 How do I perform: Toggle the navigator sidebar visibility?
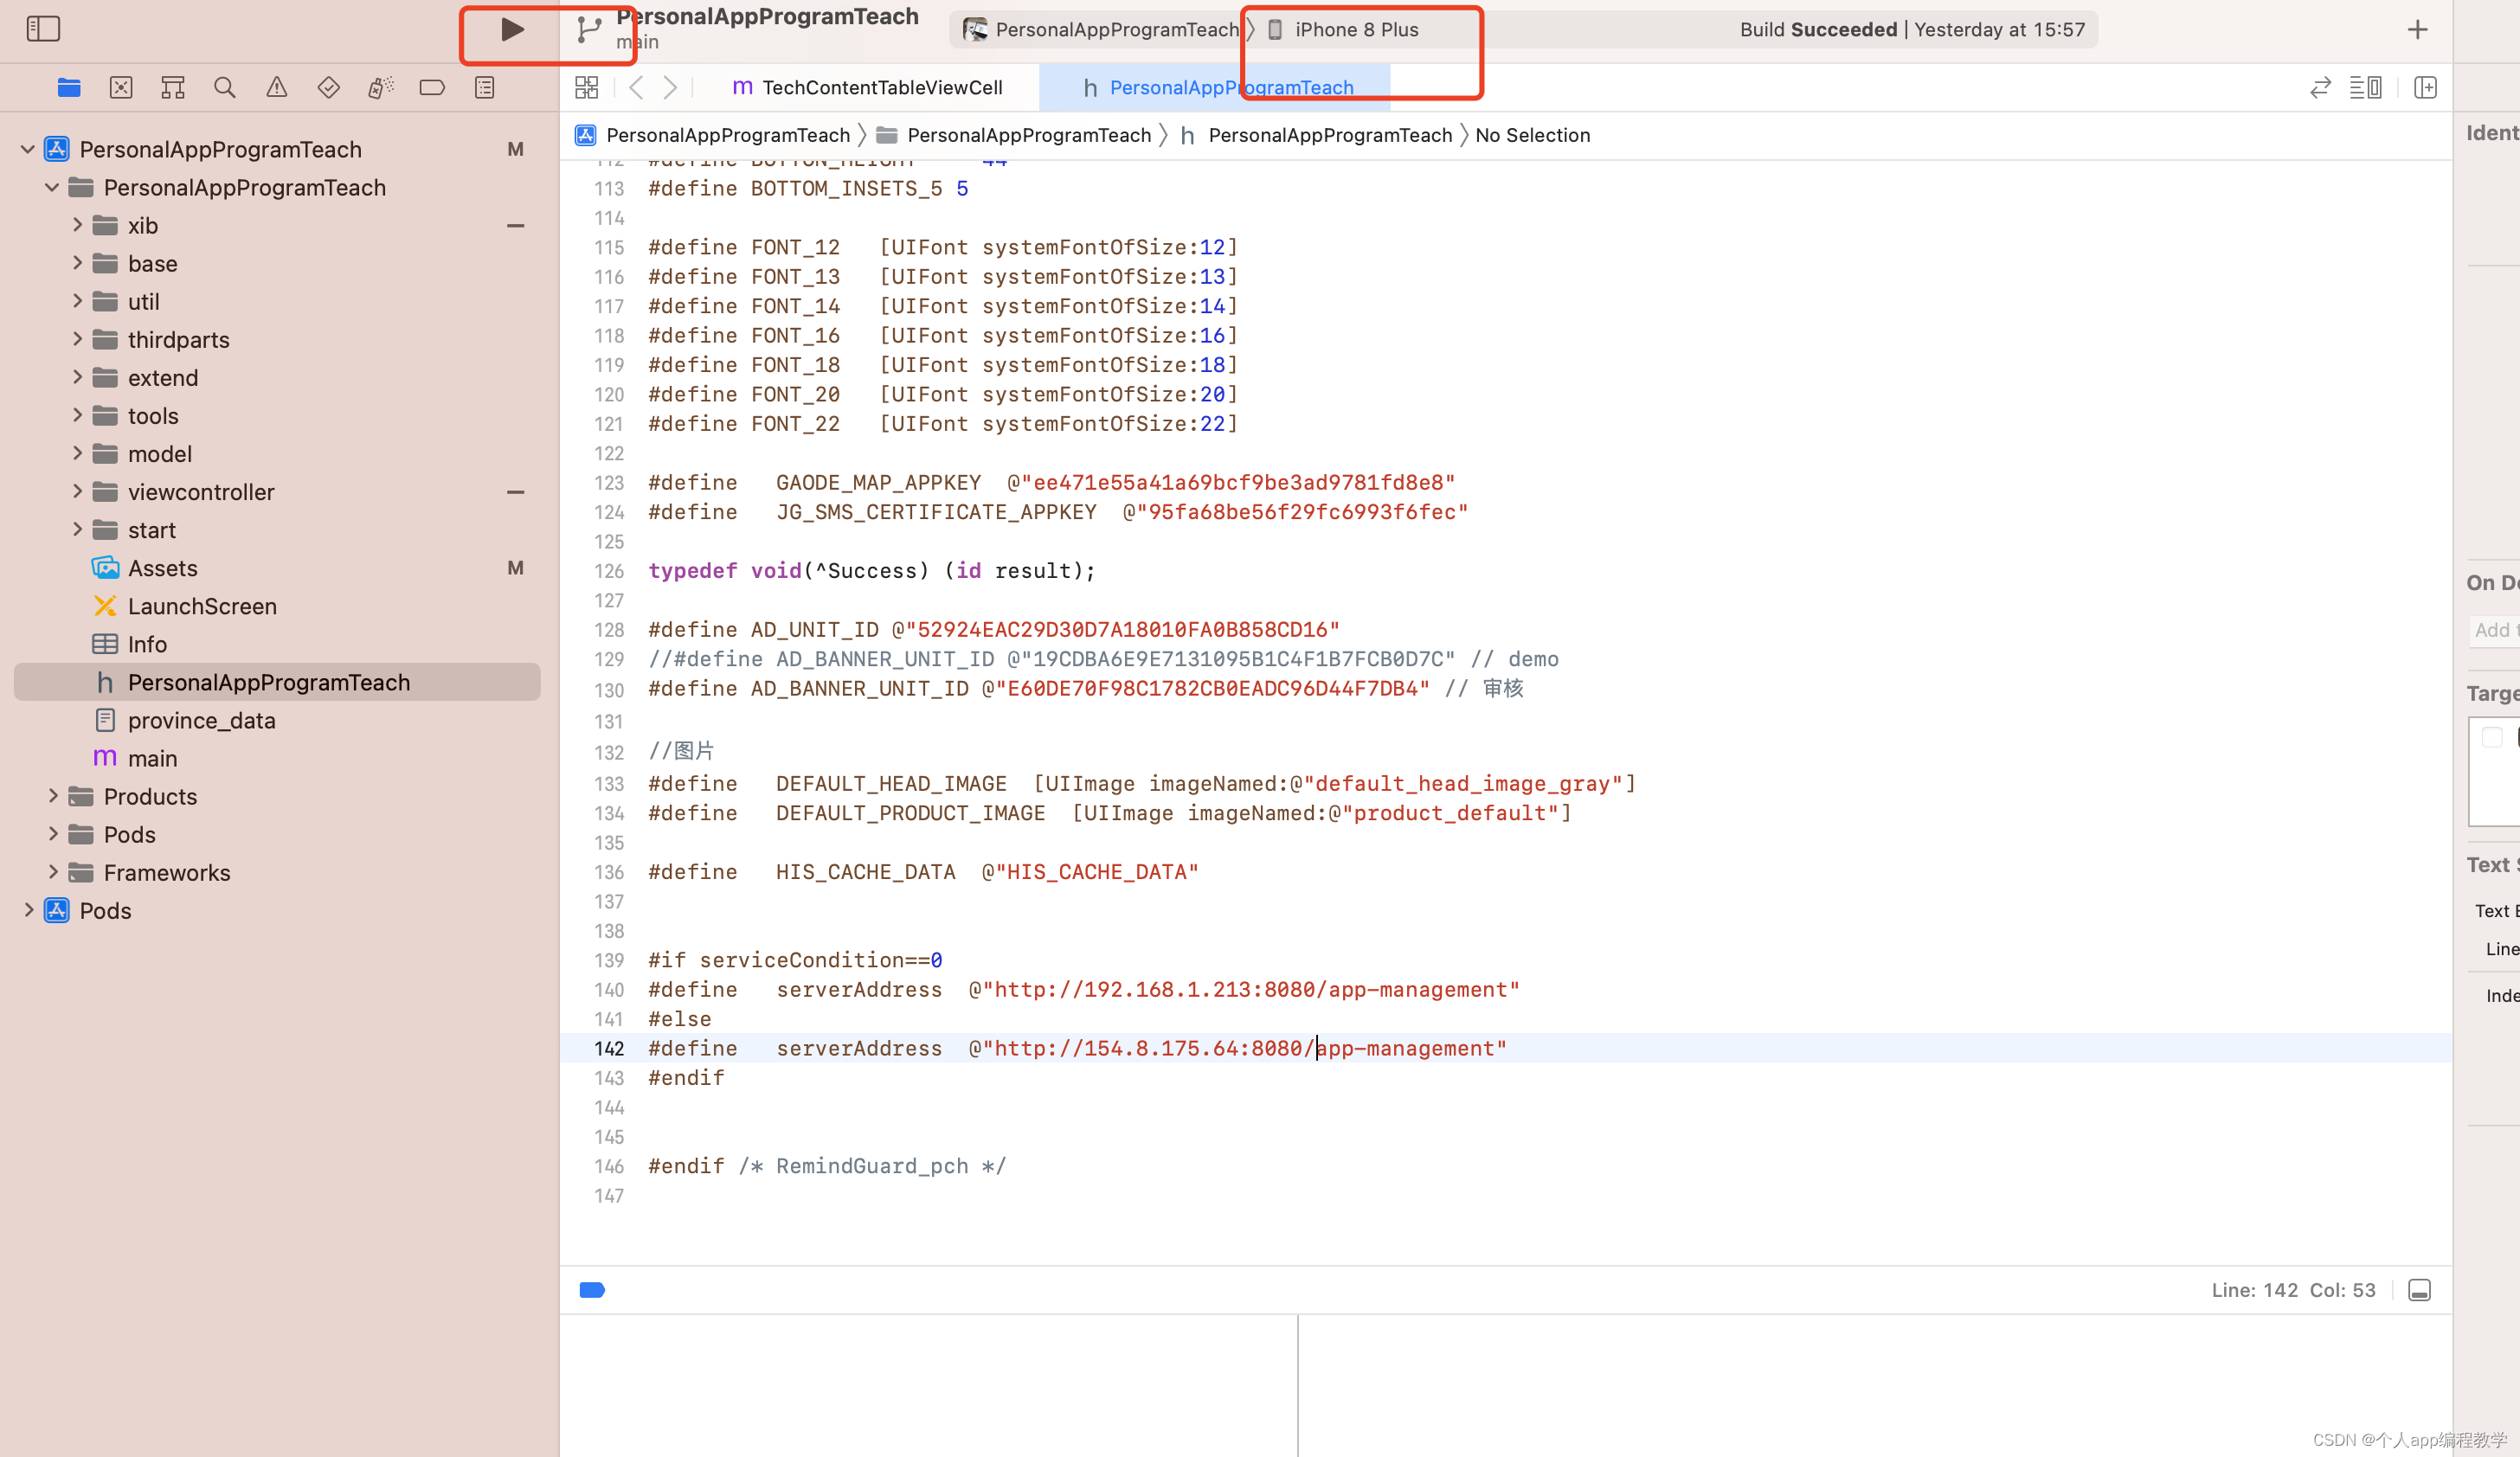43,29
